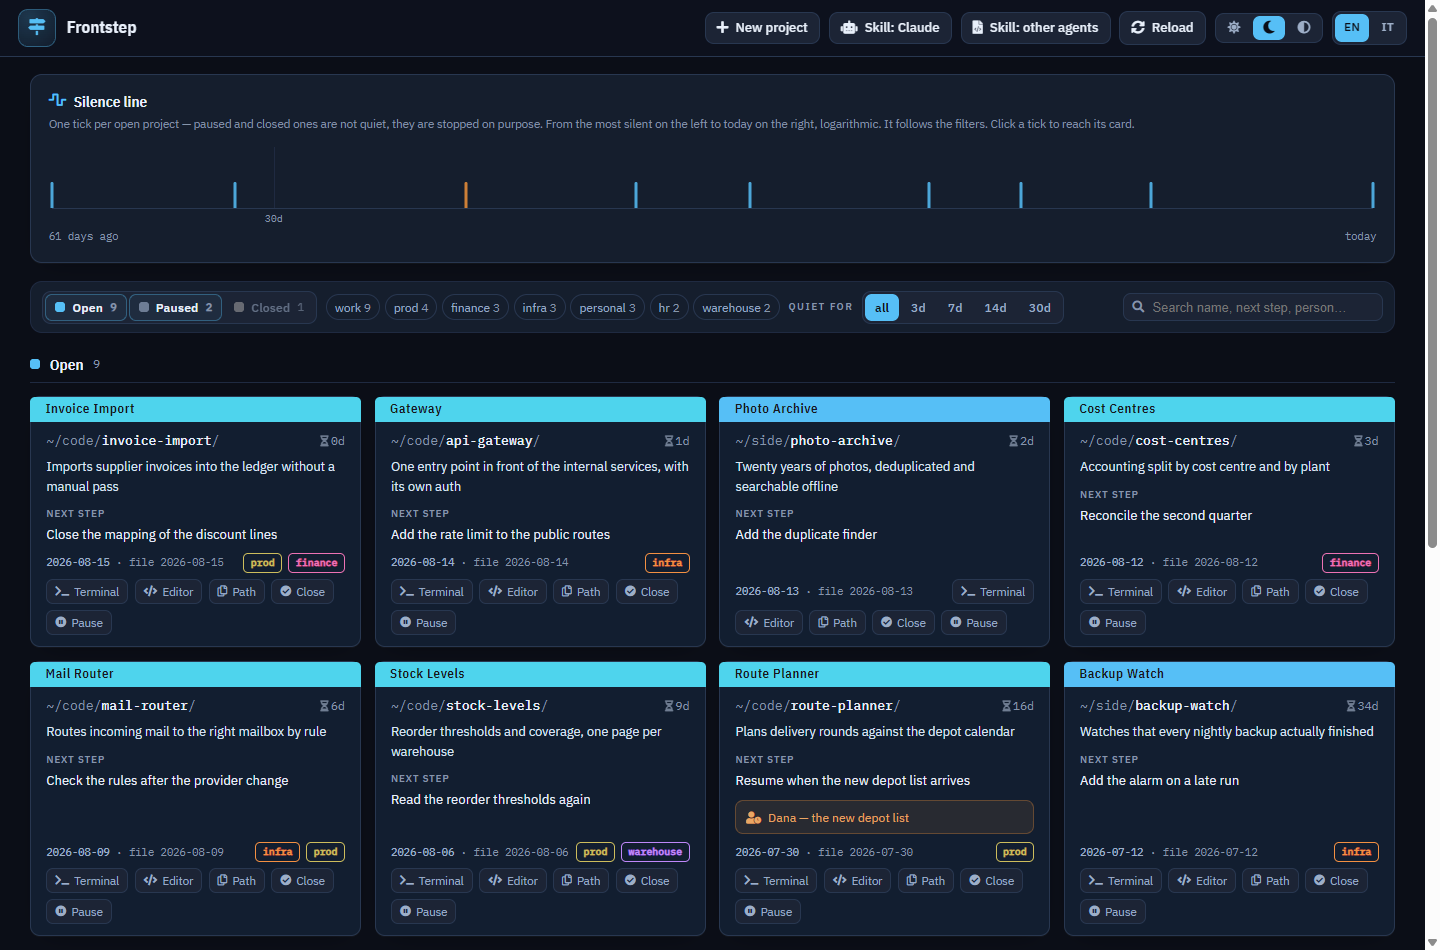Filter projects by the work tag
1440x950 pixels.
353,308
